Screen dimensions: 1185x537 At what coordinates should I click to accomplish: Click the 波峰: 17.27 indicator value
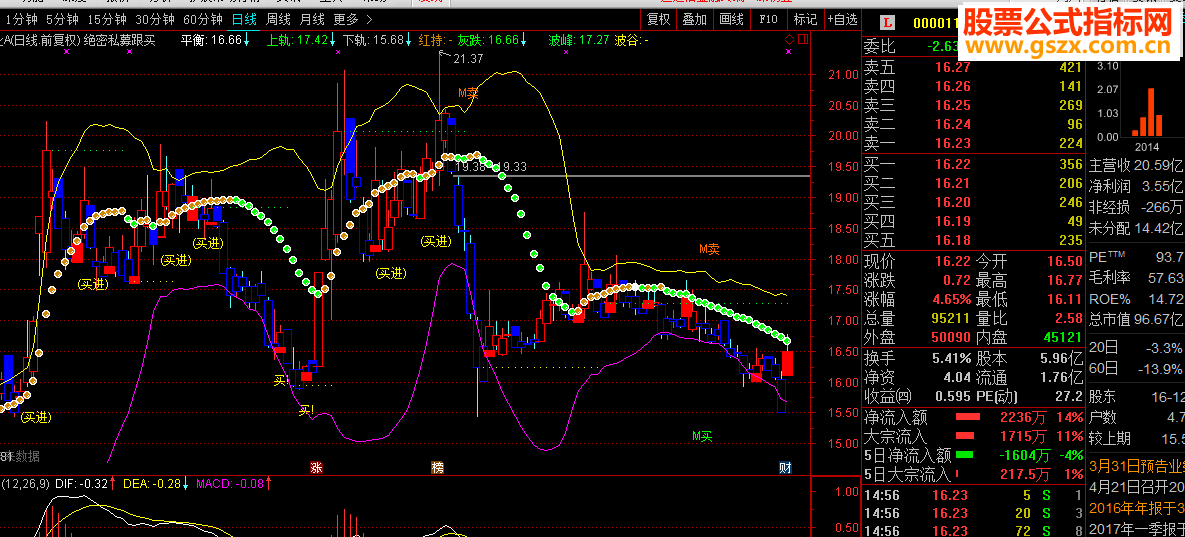[579, 40]
